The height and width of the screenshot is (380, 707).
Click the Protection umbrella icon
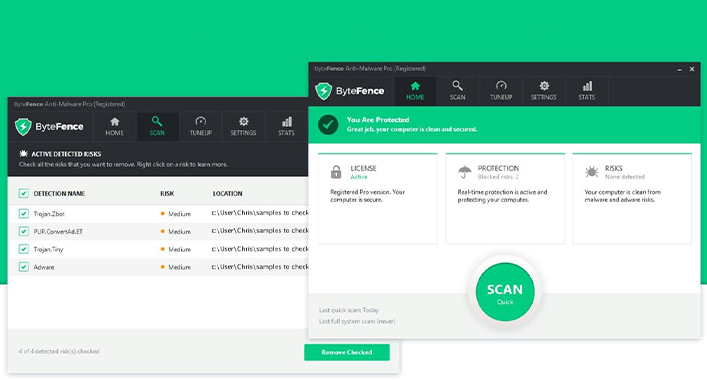click(464, 172)
